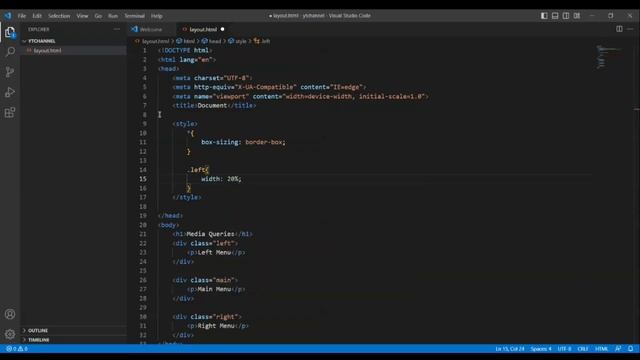Switch to the layout.html tab
The width and height of the screenshot is (640, 360).
coord(203,29)
